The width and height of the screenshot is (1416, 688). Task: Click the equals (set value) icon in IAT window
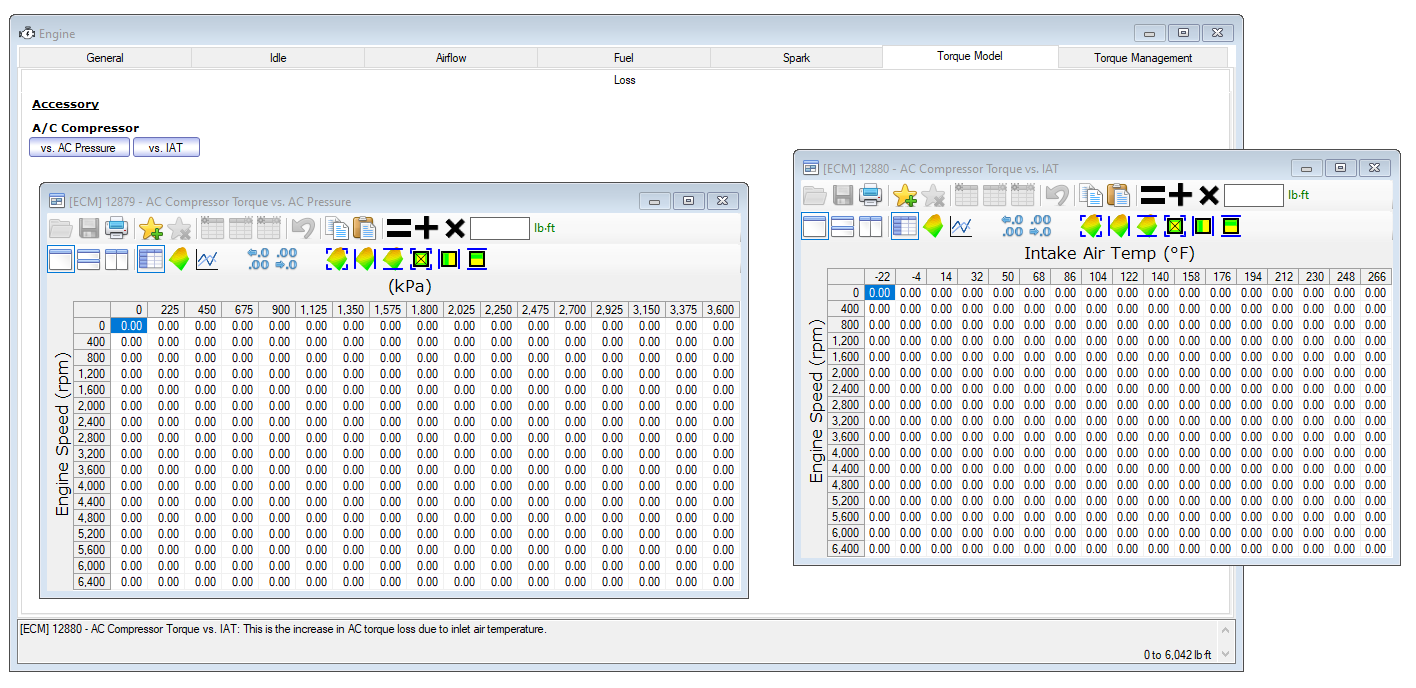click(x=1153, y=195)
